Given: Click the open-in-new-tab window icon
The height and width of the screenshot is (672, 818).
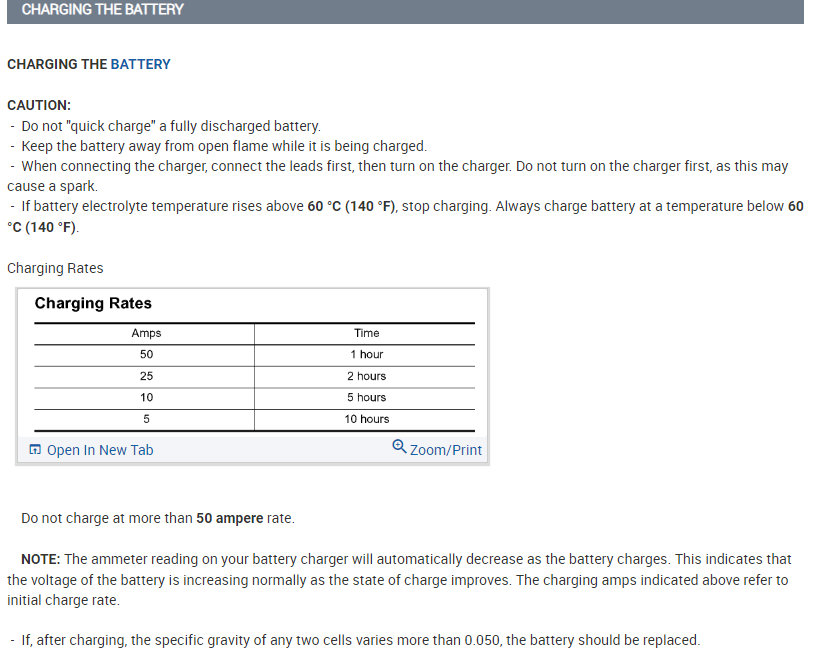Looking at the screenshot, I should (35, 449).
